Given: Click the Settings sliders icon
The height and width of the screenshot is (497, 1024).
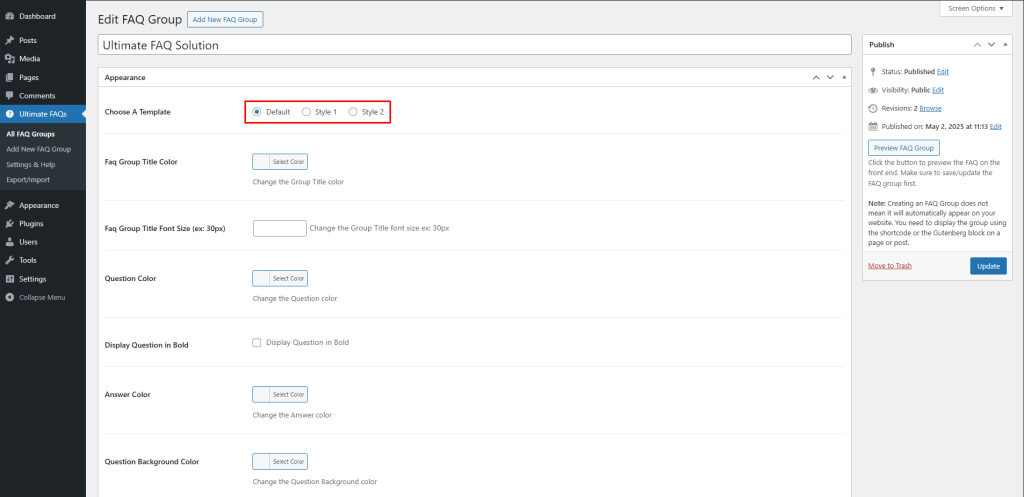Looking at the screenshot, I should pos(10,279).
